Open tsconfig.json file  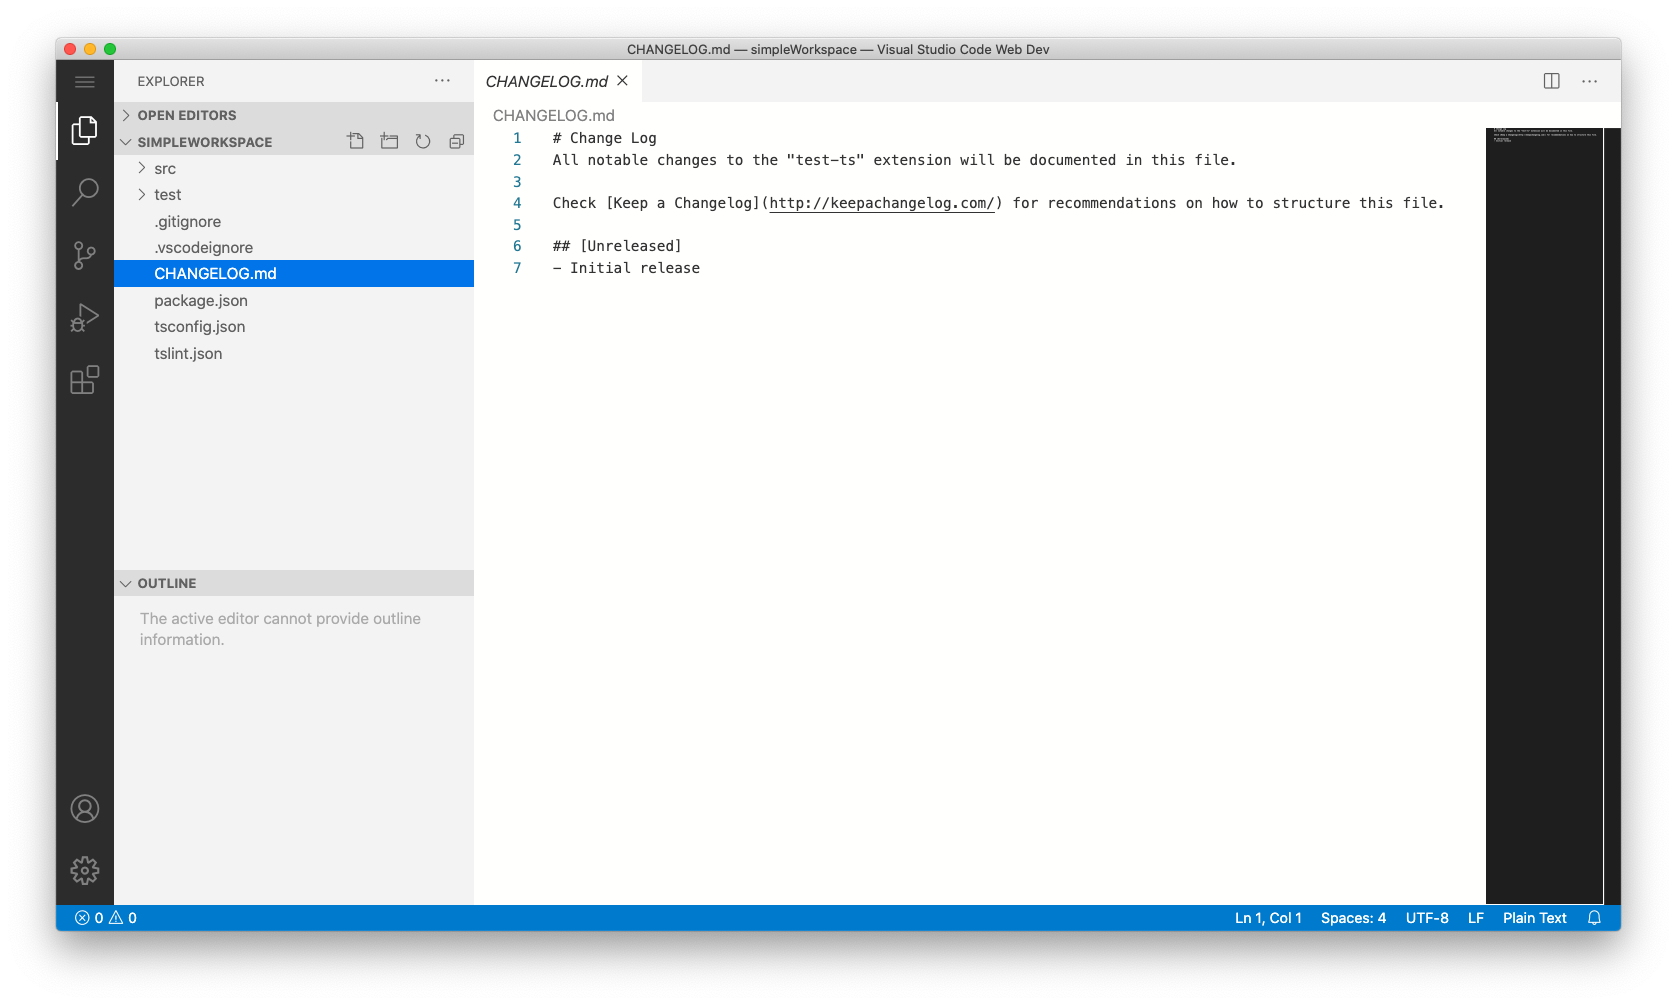294,326
